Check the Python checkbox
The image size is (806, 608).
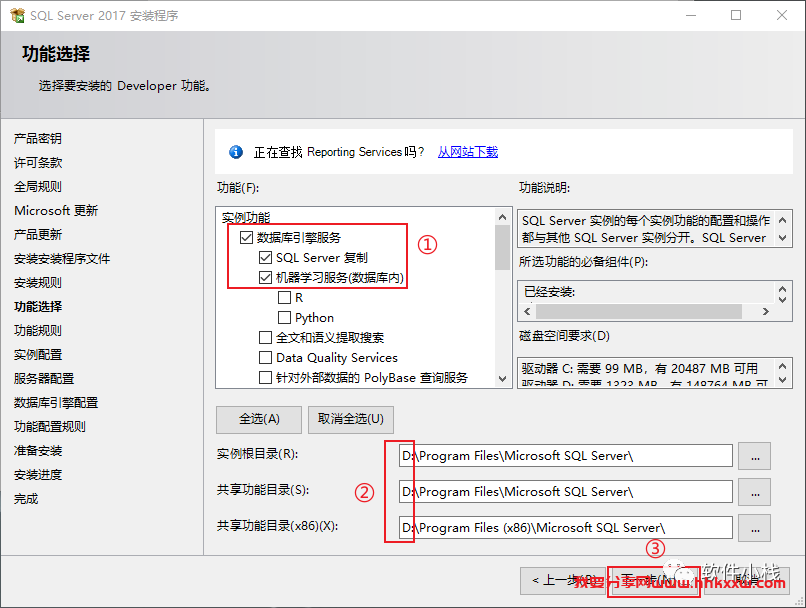pyautogui.click(x=284, y=318)
